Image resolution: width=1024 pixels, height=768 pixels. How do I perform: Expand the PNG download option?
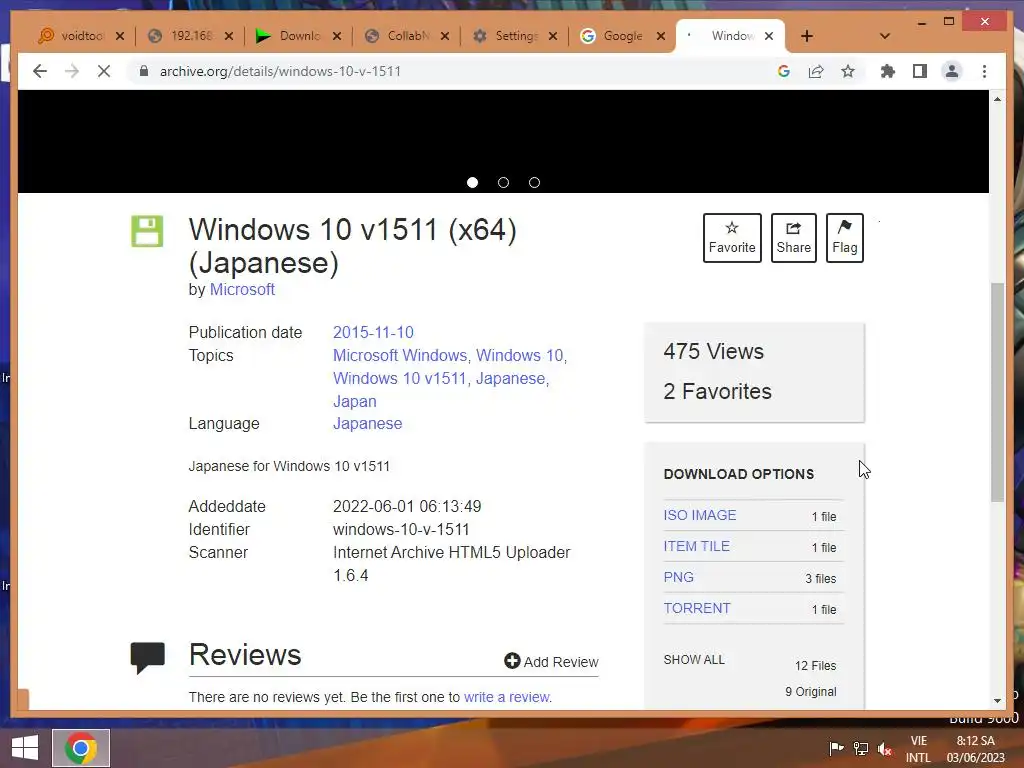pyautogui.click(x=679, y=577)
